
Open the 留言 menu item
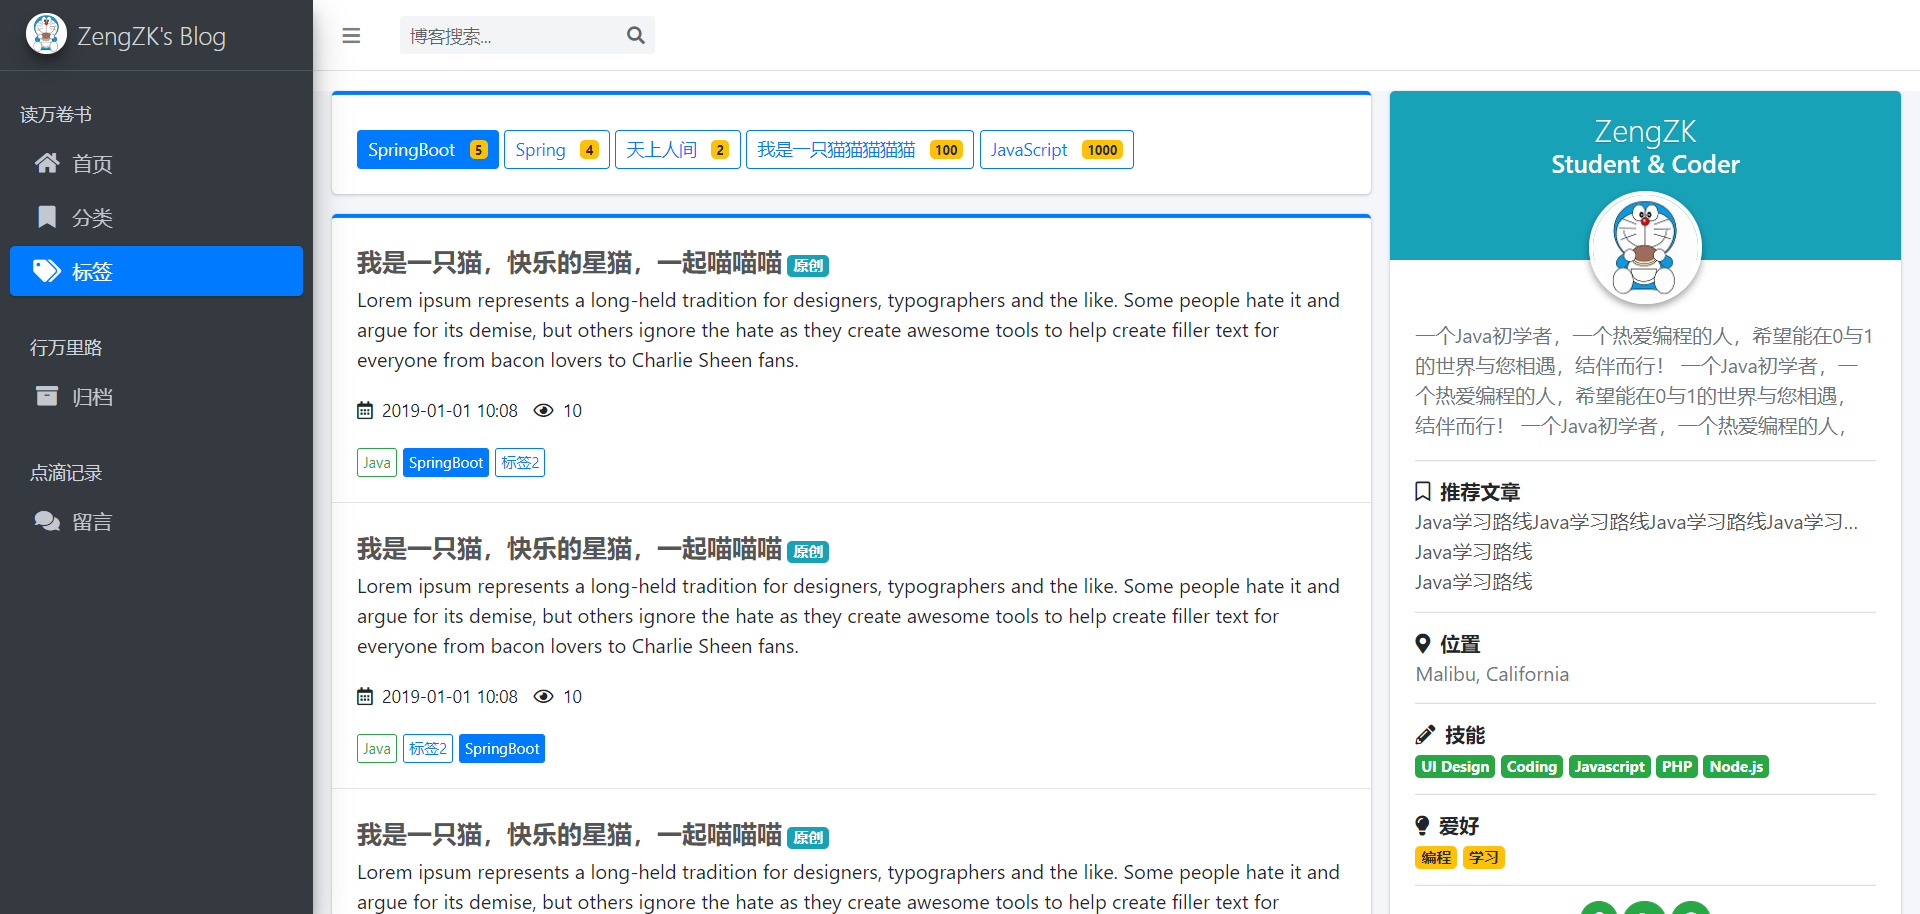coord(156,521)
